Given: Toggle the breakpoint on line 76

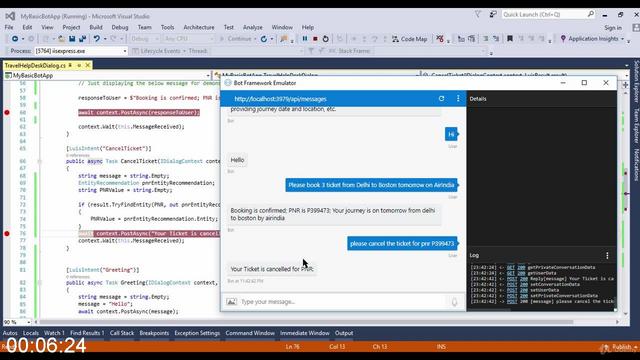Looking at the screenshot, I should point(7,233).
